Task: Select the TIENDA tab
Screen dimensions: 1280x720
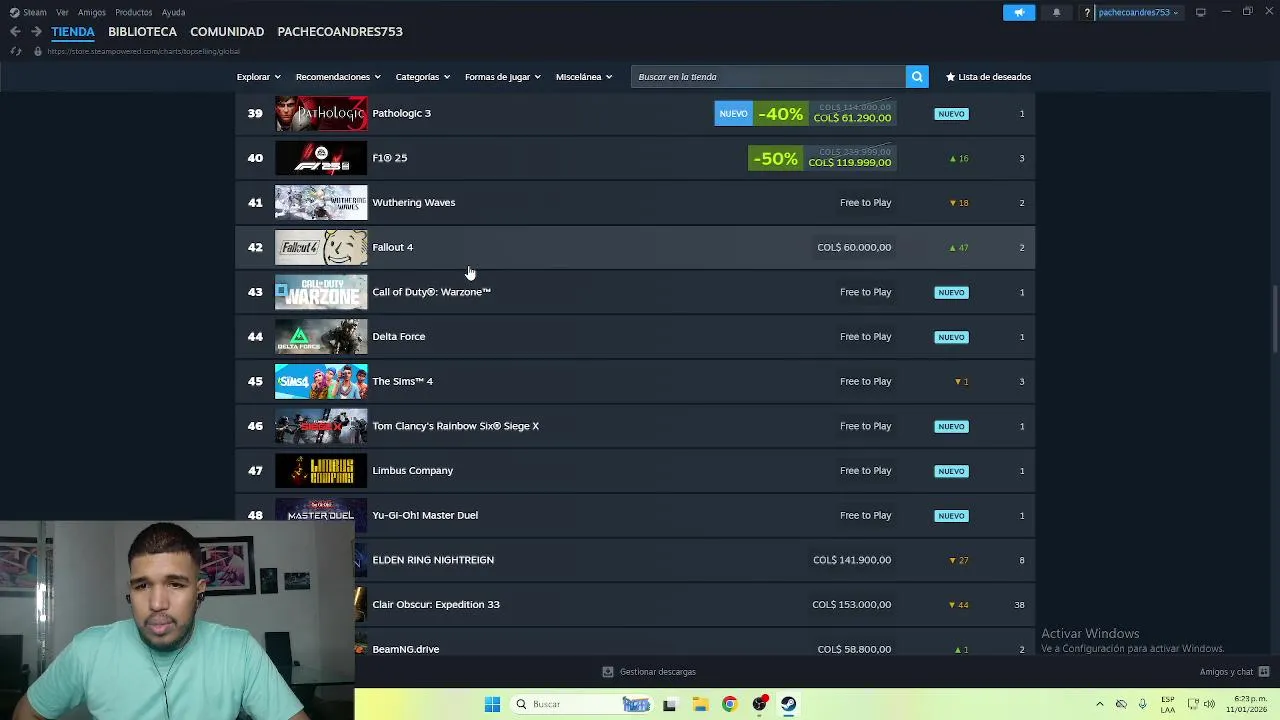Action: [x=73, y=31]
